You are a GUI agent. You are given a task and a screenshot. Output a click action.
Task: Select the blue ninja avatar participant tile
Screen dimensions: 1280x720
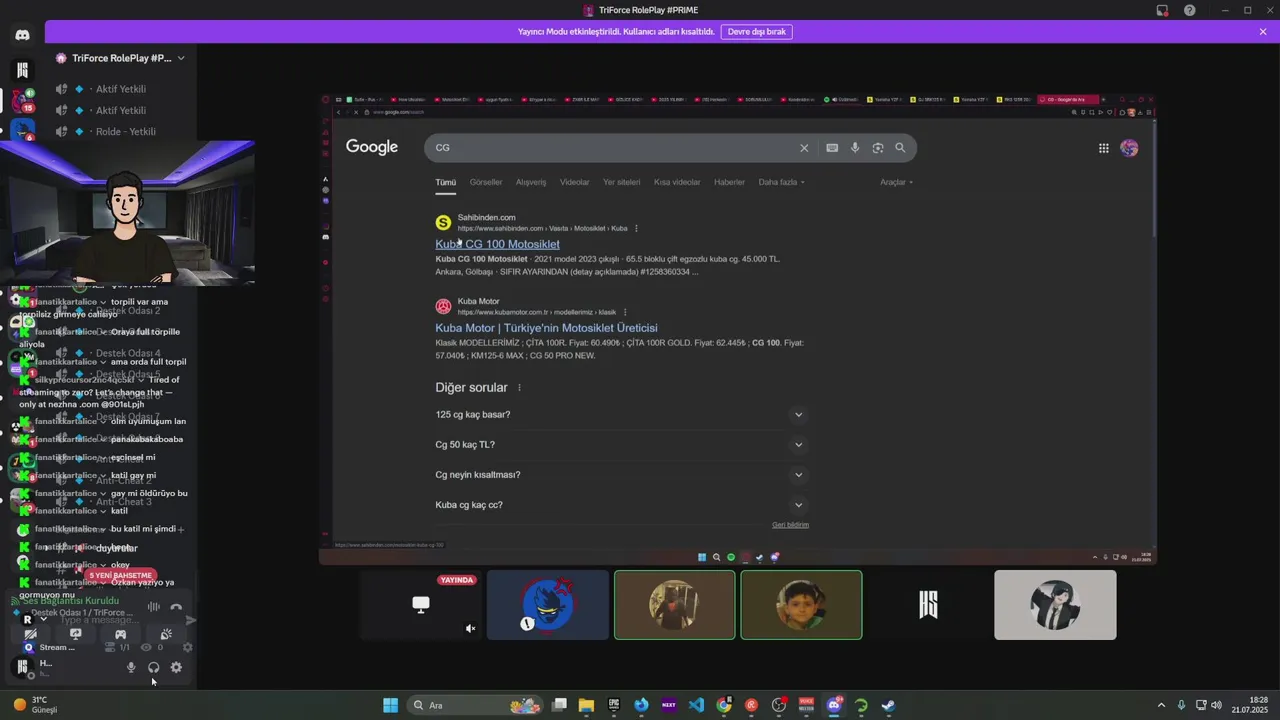[x=548, y=605]
